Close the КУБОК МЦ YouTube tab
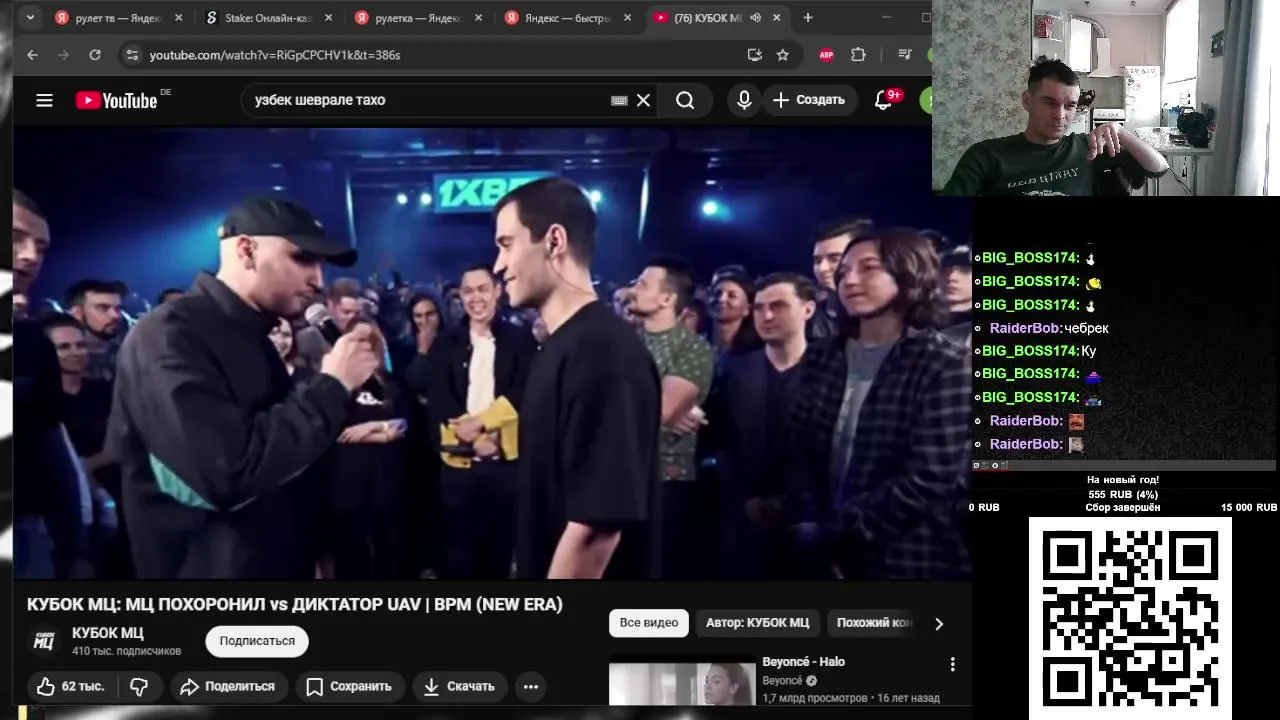 click(x=777, y=18)
